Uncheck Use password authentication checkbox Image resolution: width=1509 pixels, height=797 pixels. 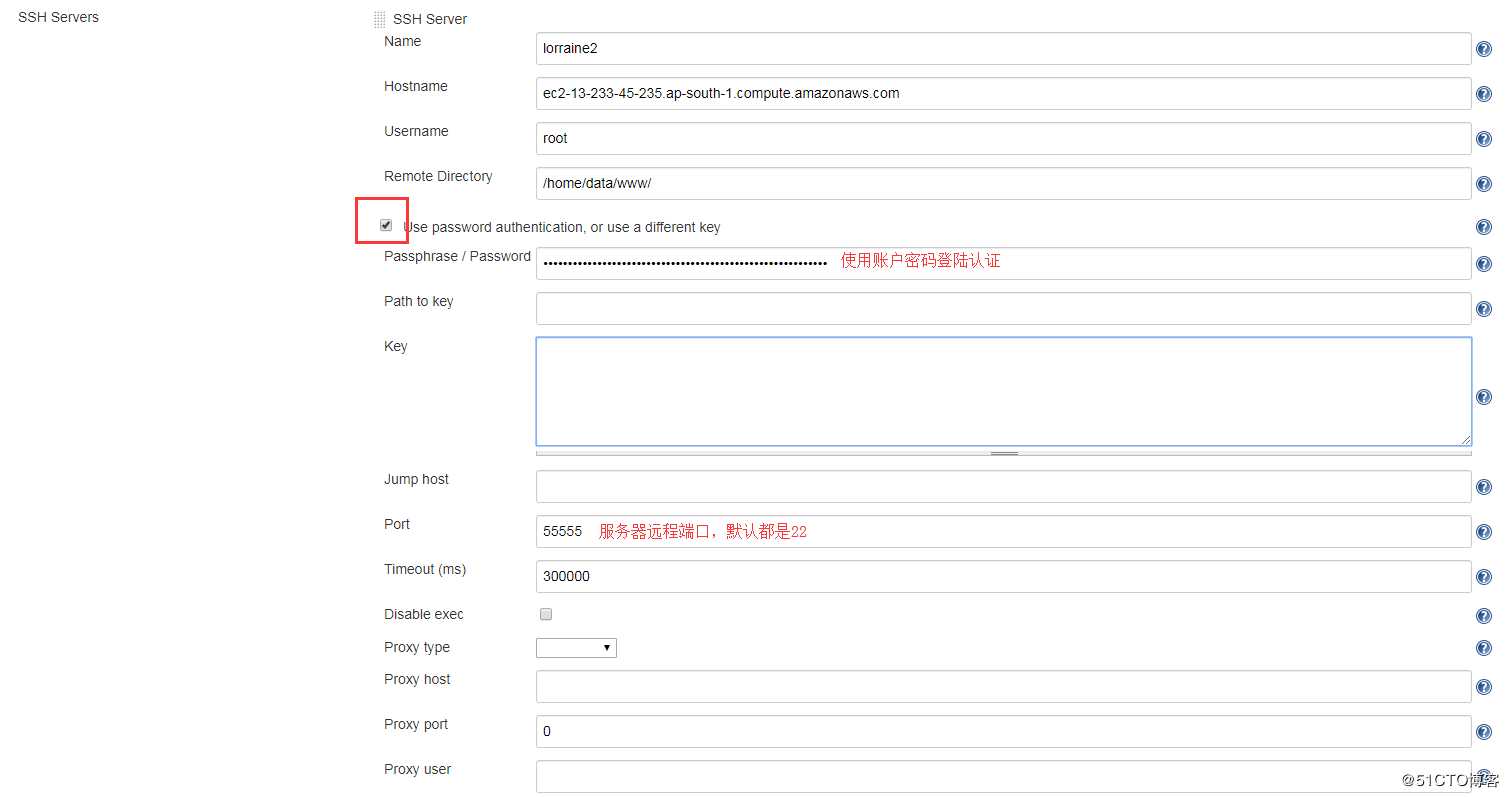[x=386, y=225]
